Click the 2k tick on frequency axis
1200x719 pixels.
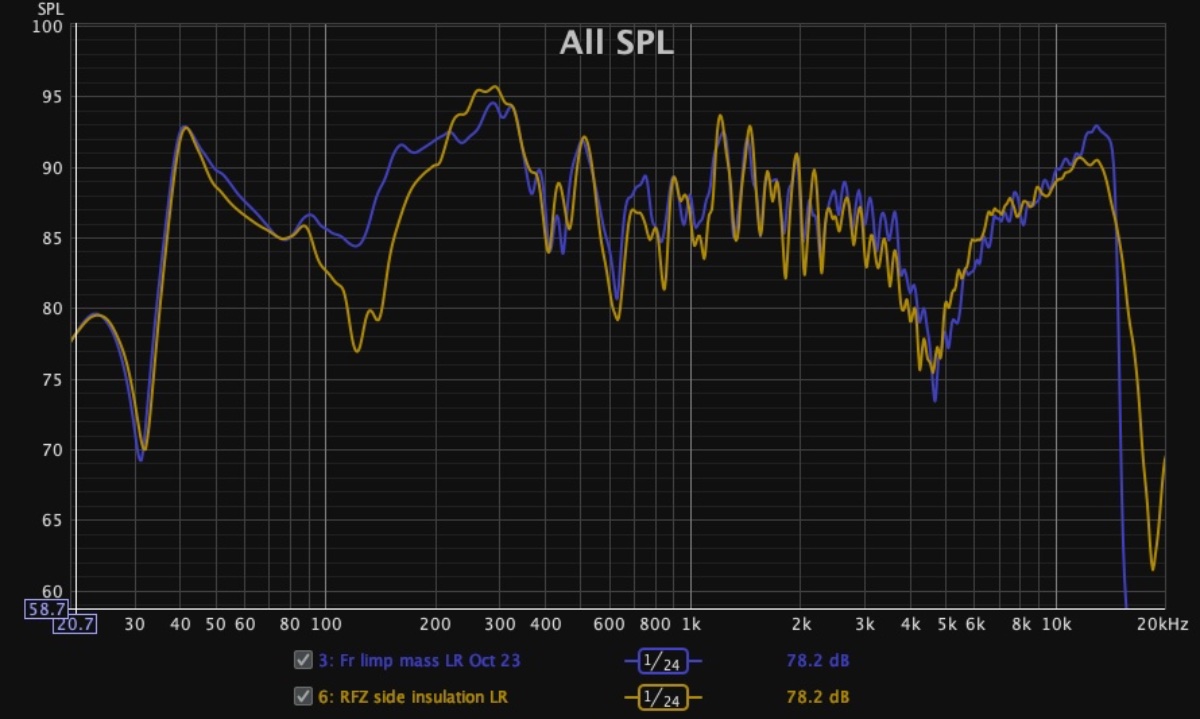(x=800, y=625)
